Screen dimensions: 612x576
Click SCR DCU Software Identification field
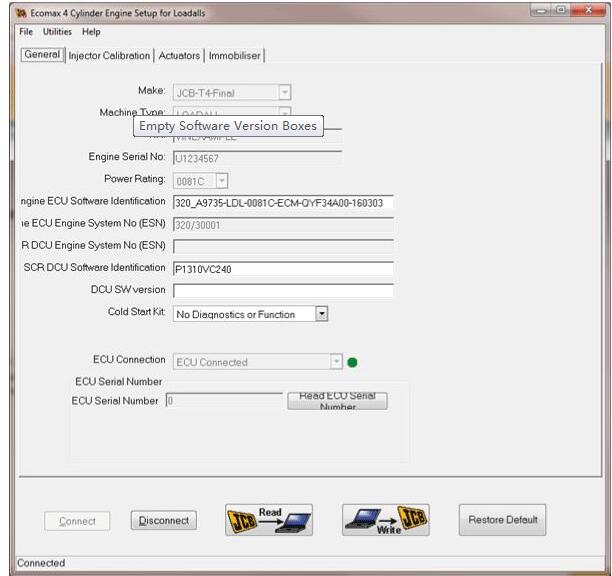click(x=283, y=269)
